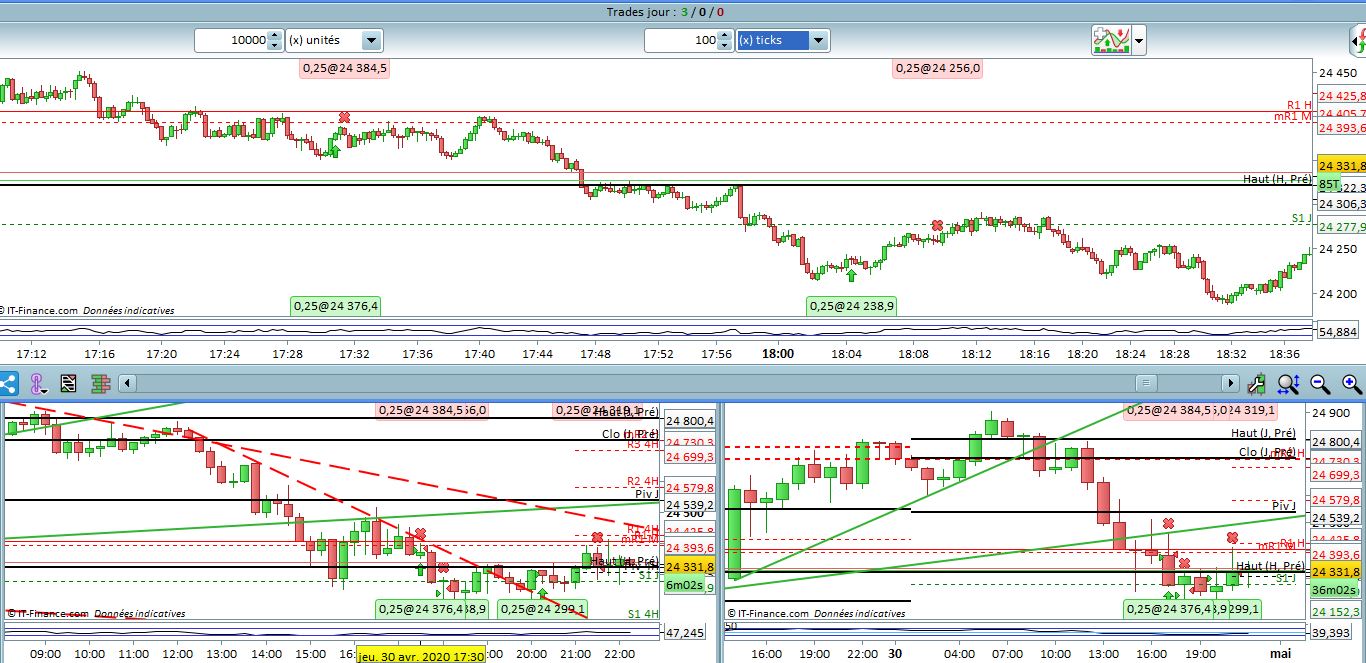
Task: Click scrollbar left arrow button
Action: 126,383
